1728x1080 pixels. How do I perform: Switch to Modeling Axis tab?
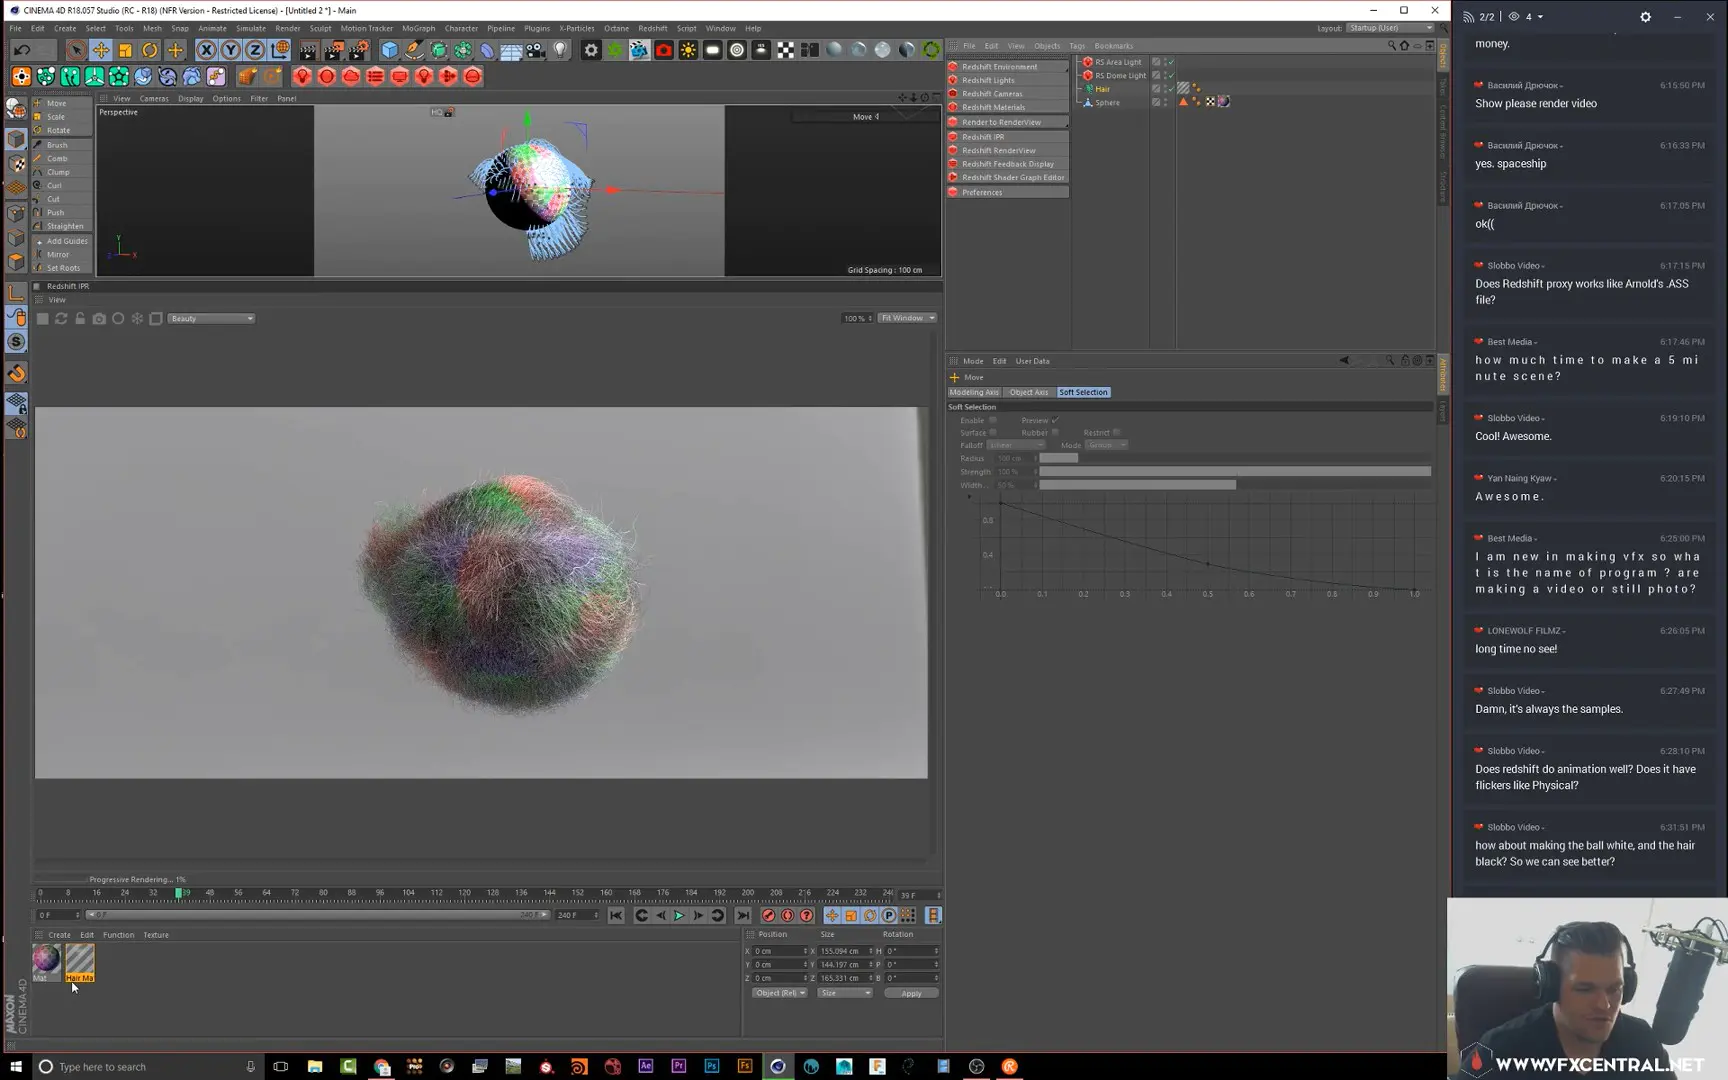[974, 392]
